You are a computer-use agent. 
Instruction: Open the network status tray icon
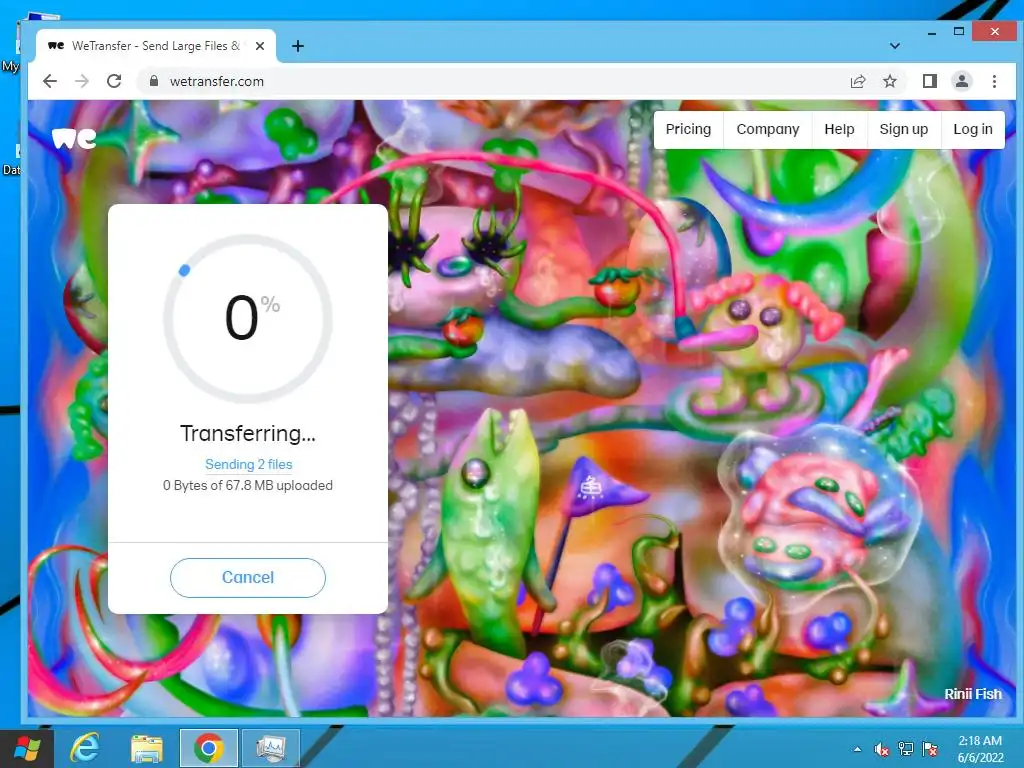(x=906, y=749)
